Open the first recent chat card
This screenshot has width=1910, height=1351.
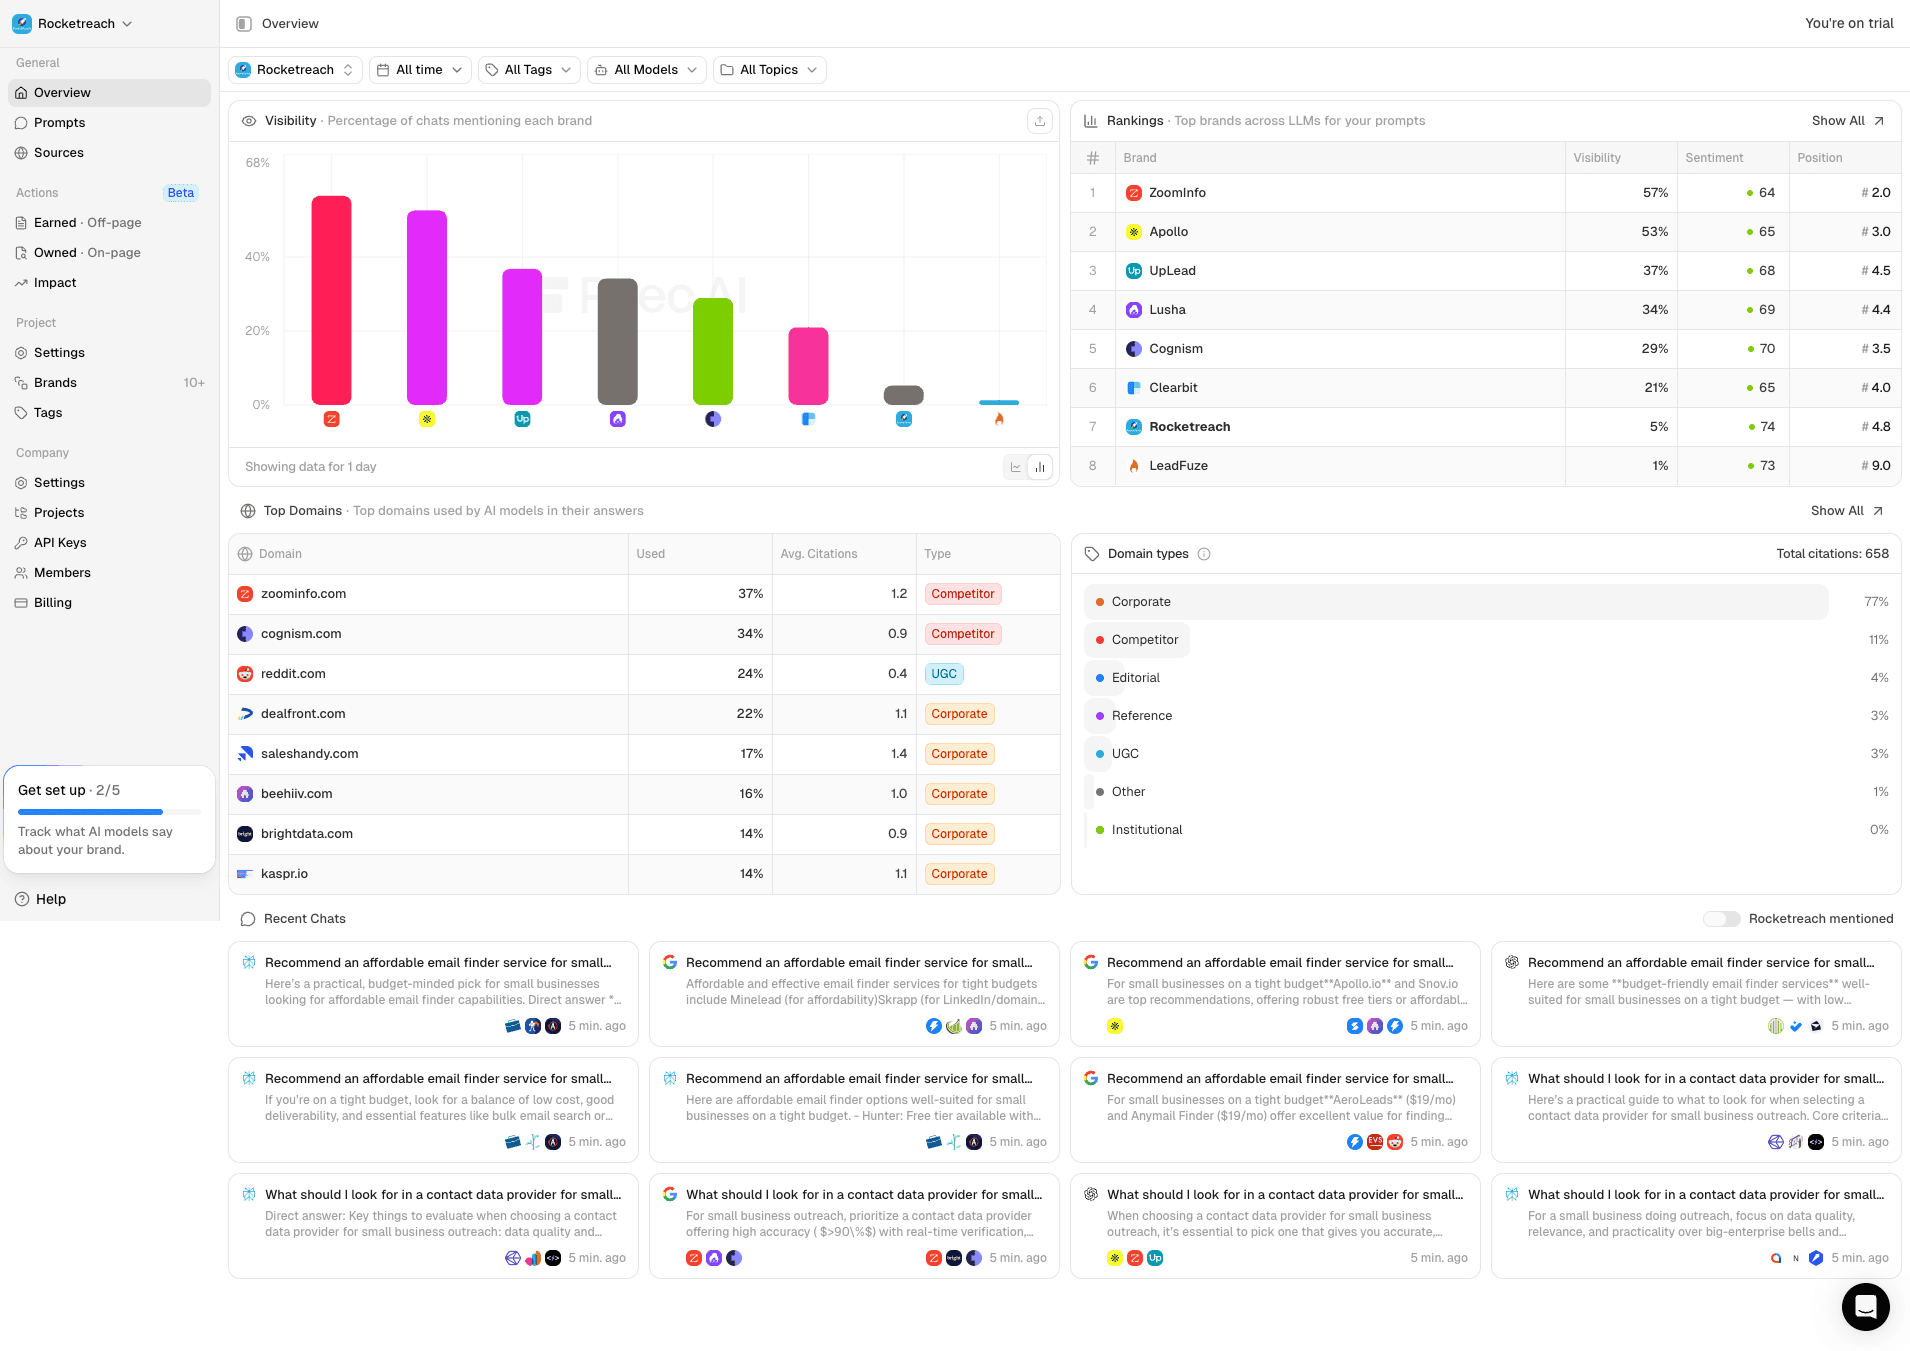point(433,993)
